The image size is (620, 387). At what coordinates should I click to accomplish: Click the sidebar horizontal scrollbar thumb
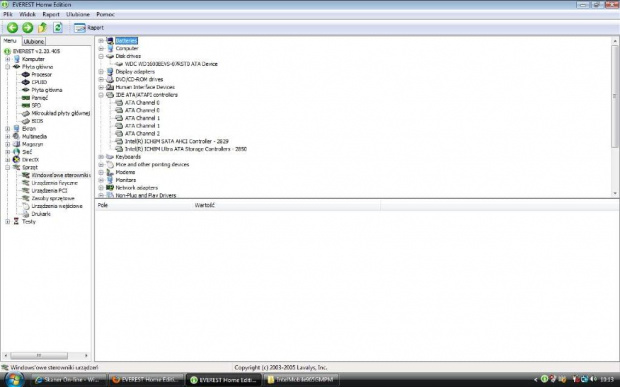coord(39,355)
